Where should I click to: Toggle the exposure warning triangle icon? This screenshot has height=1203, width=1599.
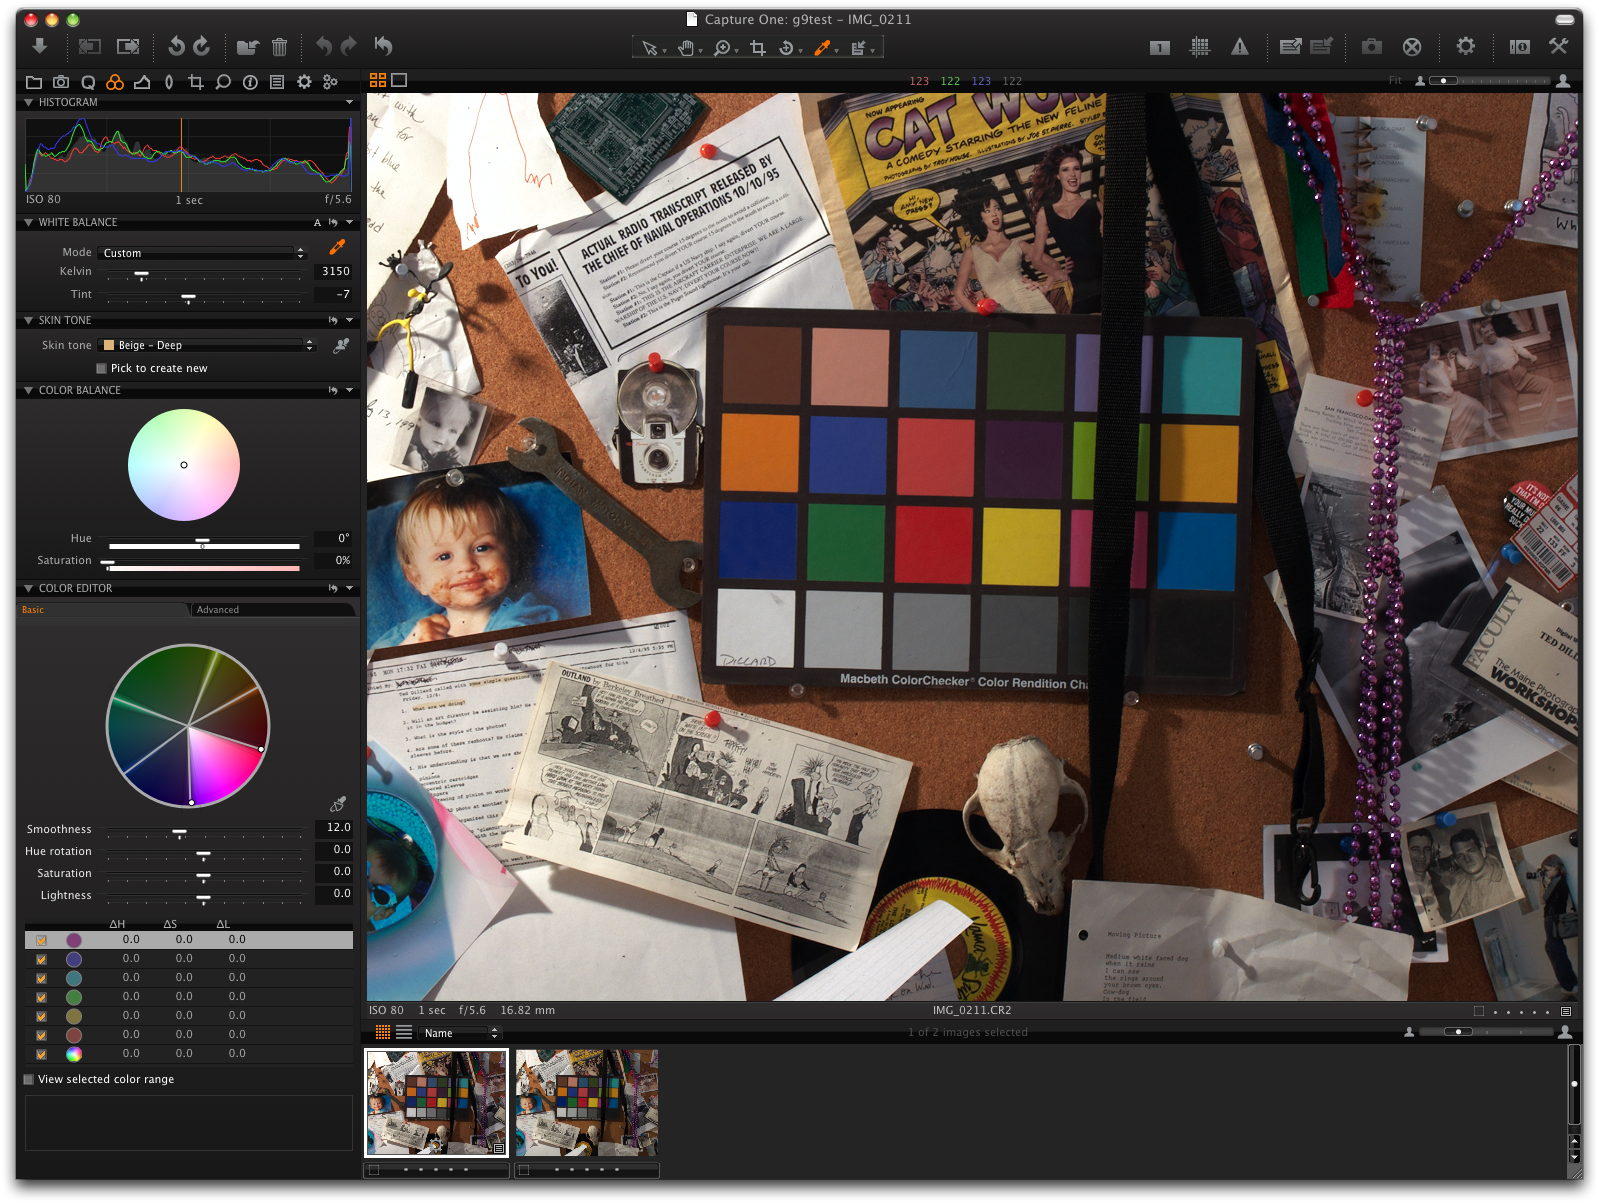click(1240, 47)
